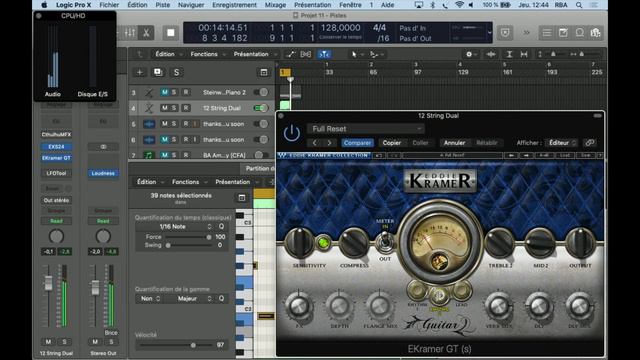Image resolution: width=640 pixels, height=360 pixels.
Task: Click the automation curve icon in tracks toolbar
Action: tap(290, 54)
